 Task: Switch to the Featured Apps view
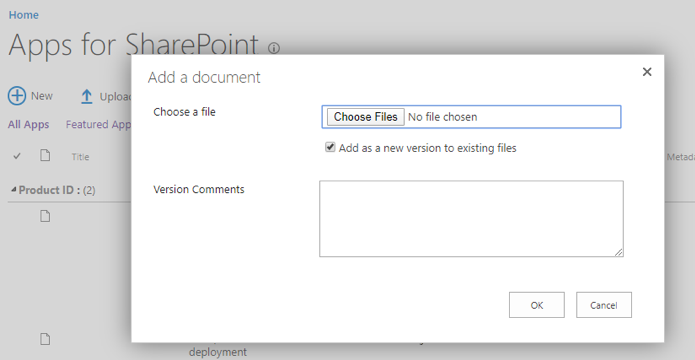[98, 125]
